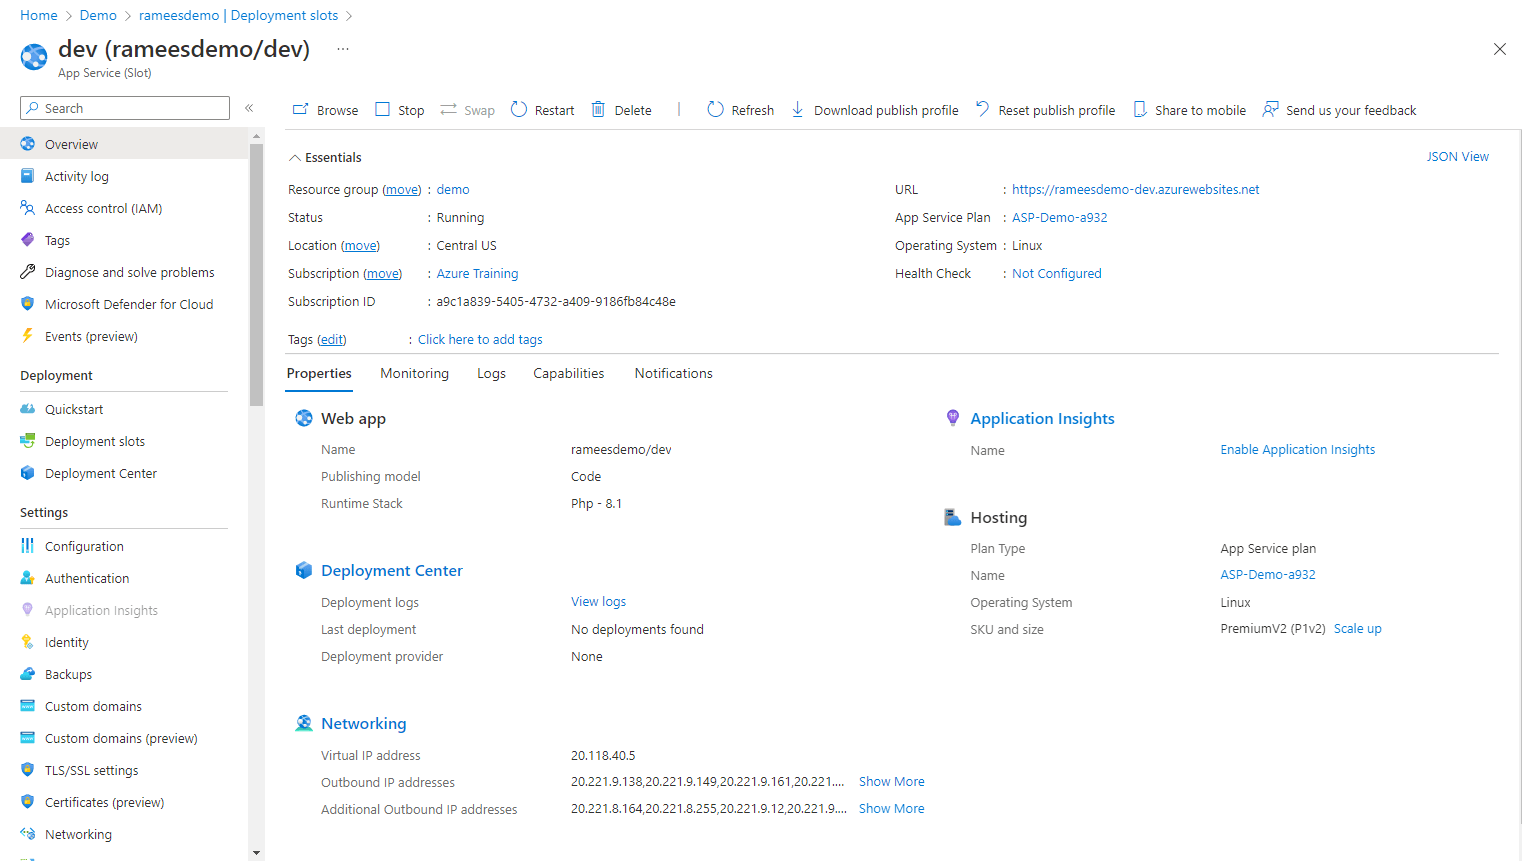Click the Enable Application Insights link
The width and height of the screenshot is (1522, 861).
coord(1298,450)
